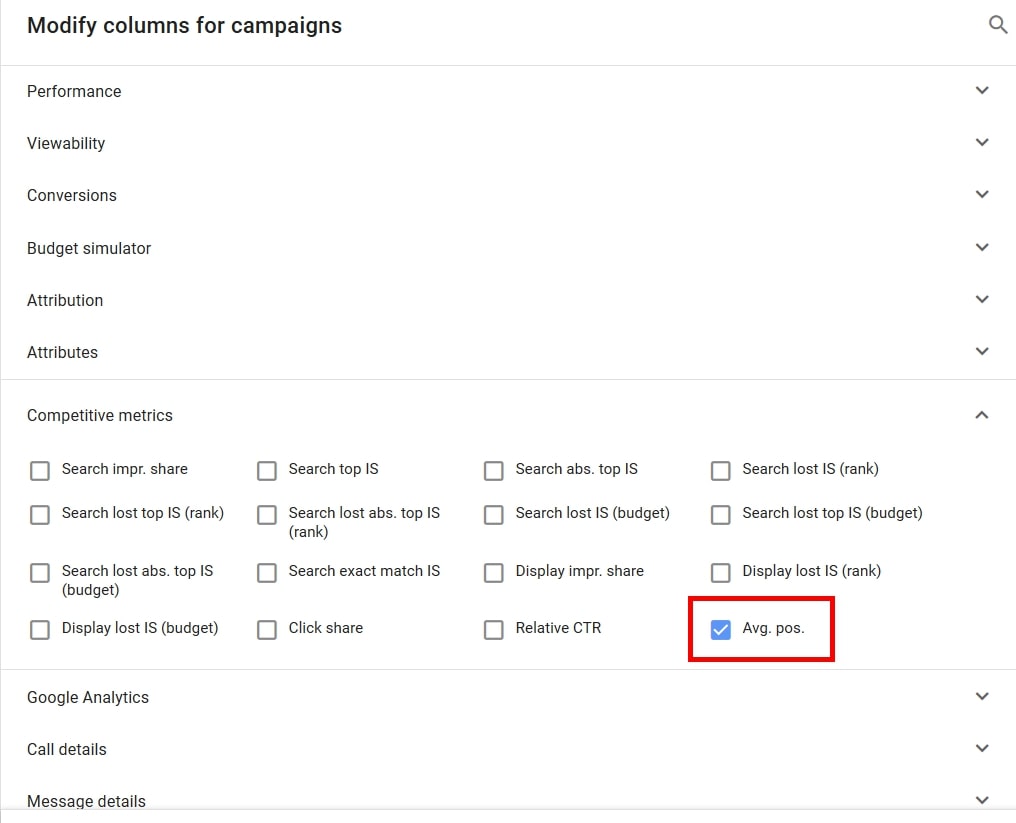Image resolution: width=1016 pixels, height=823 pixels.
Task: Check Search exact match IS
Action: point(267,573)
